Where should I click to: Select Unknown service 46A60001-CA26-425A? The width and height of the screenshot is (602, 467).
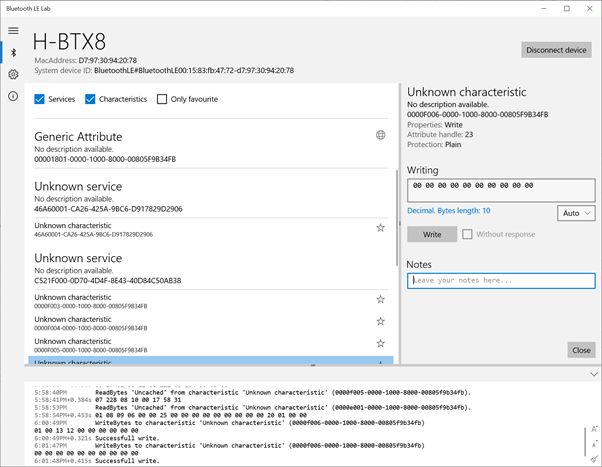coord(211,197)
